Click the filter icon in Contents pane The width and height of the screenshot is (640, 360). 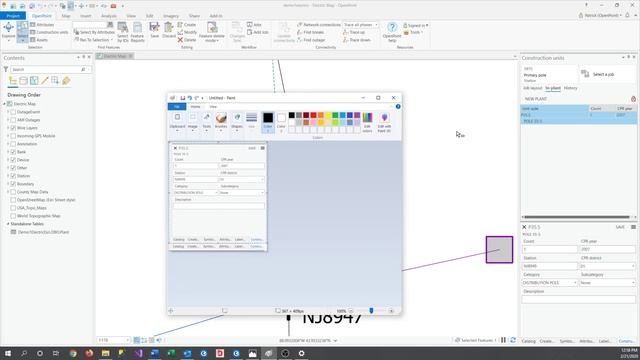(x=6, y=69)
